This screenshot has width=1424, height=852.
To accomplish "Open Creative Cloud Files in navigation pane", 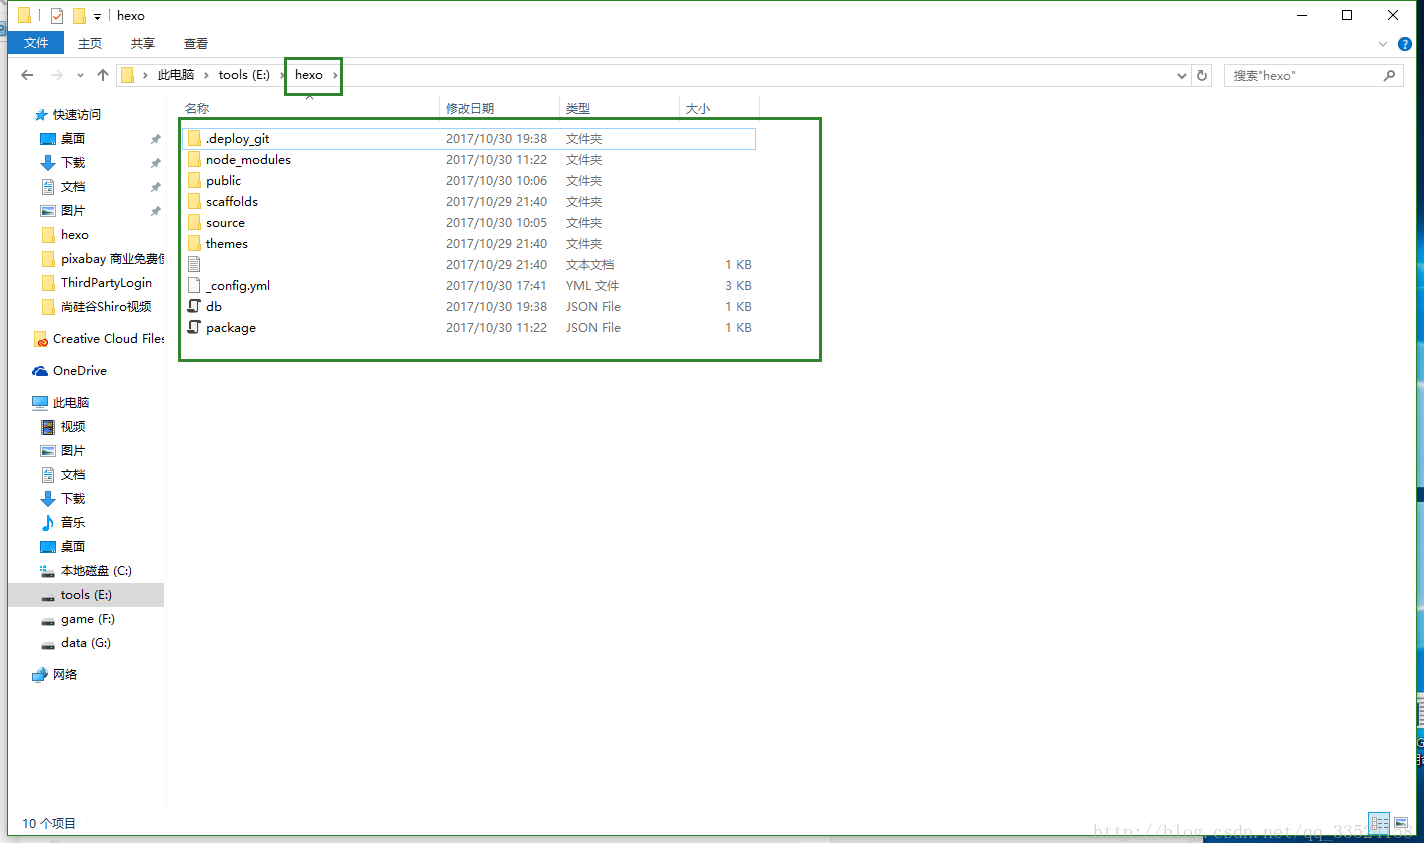I will pos(108,339).
